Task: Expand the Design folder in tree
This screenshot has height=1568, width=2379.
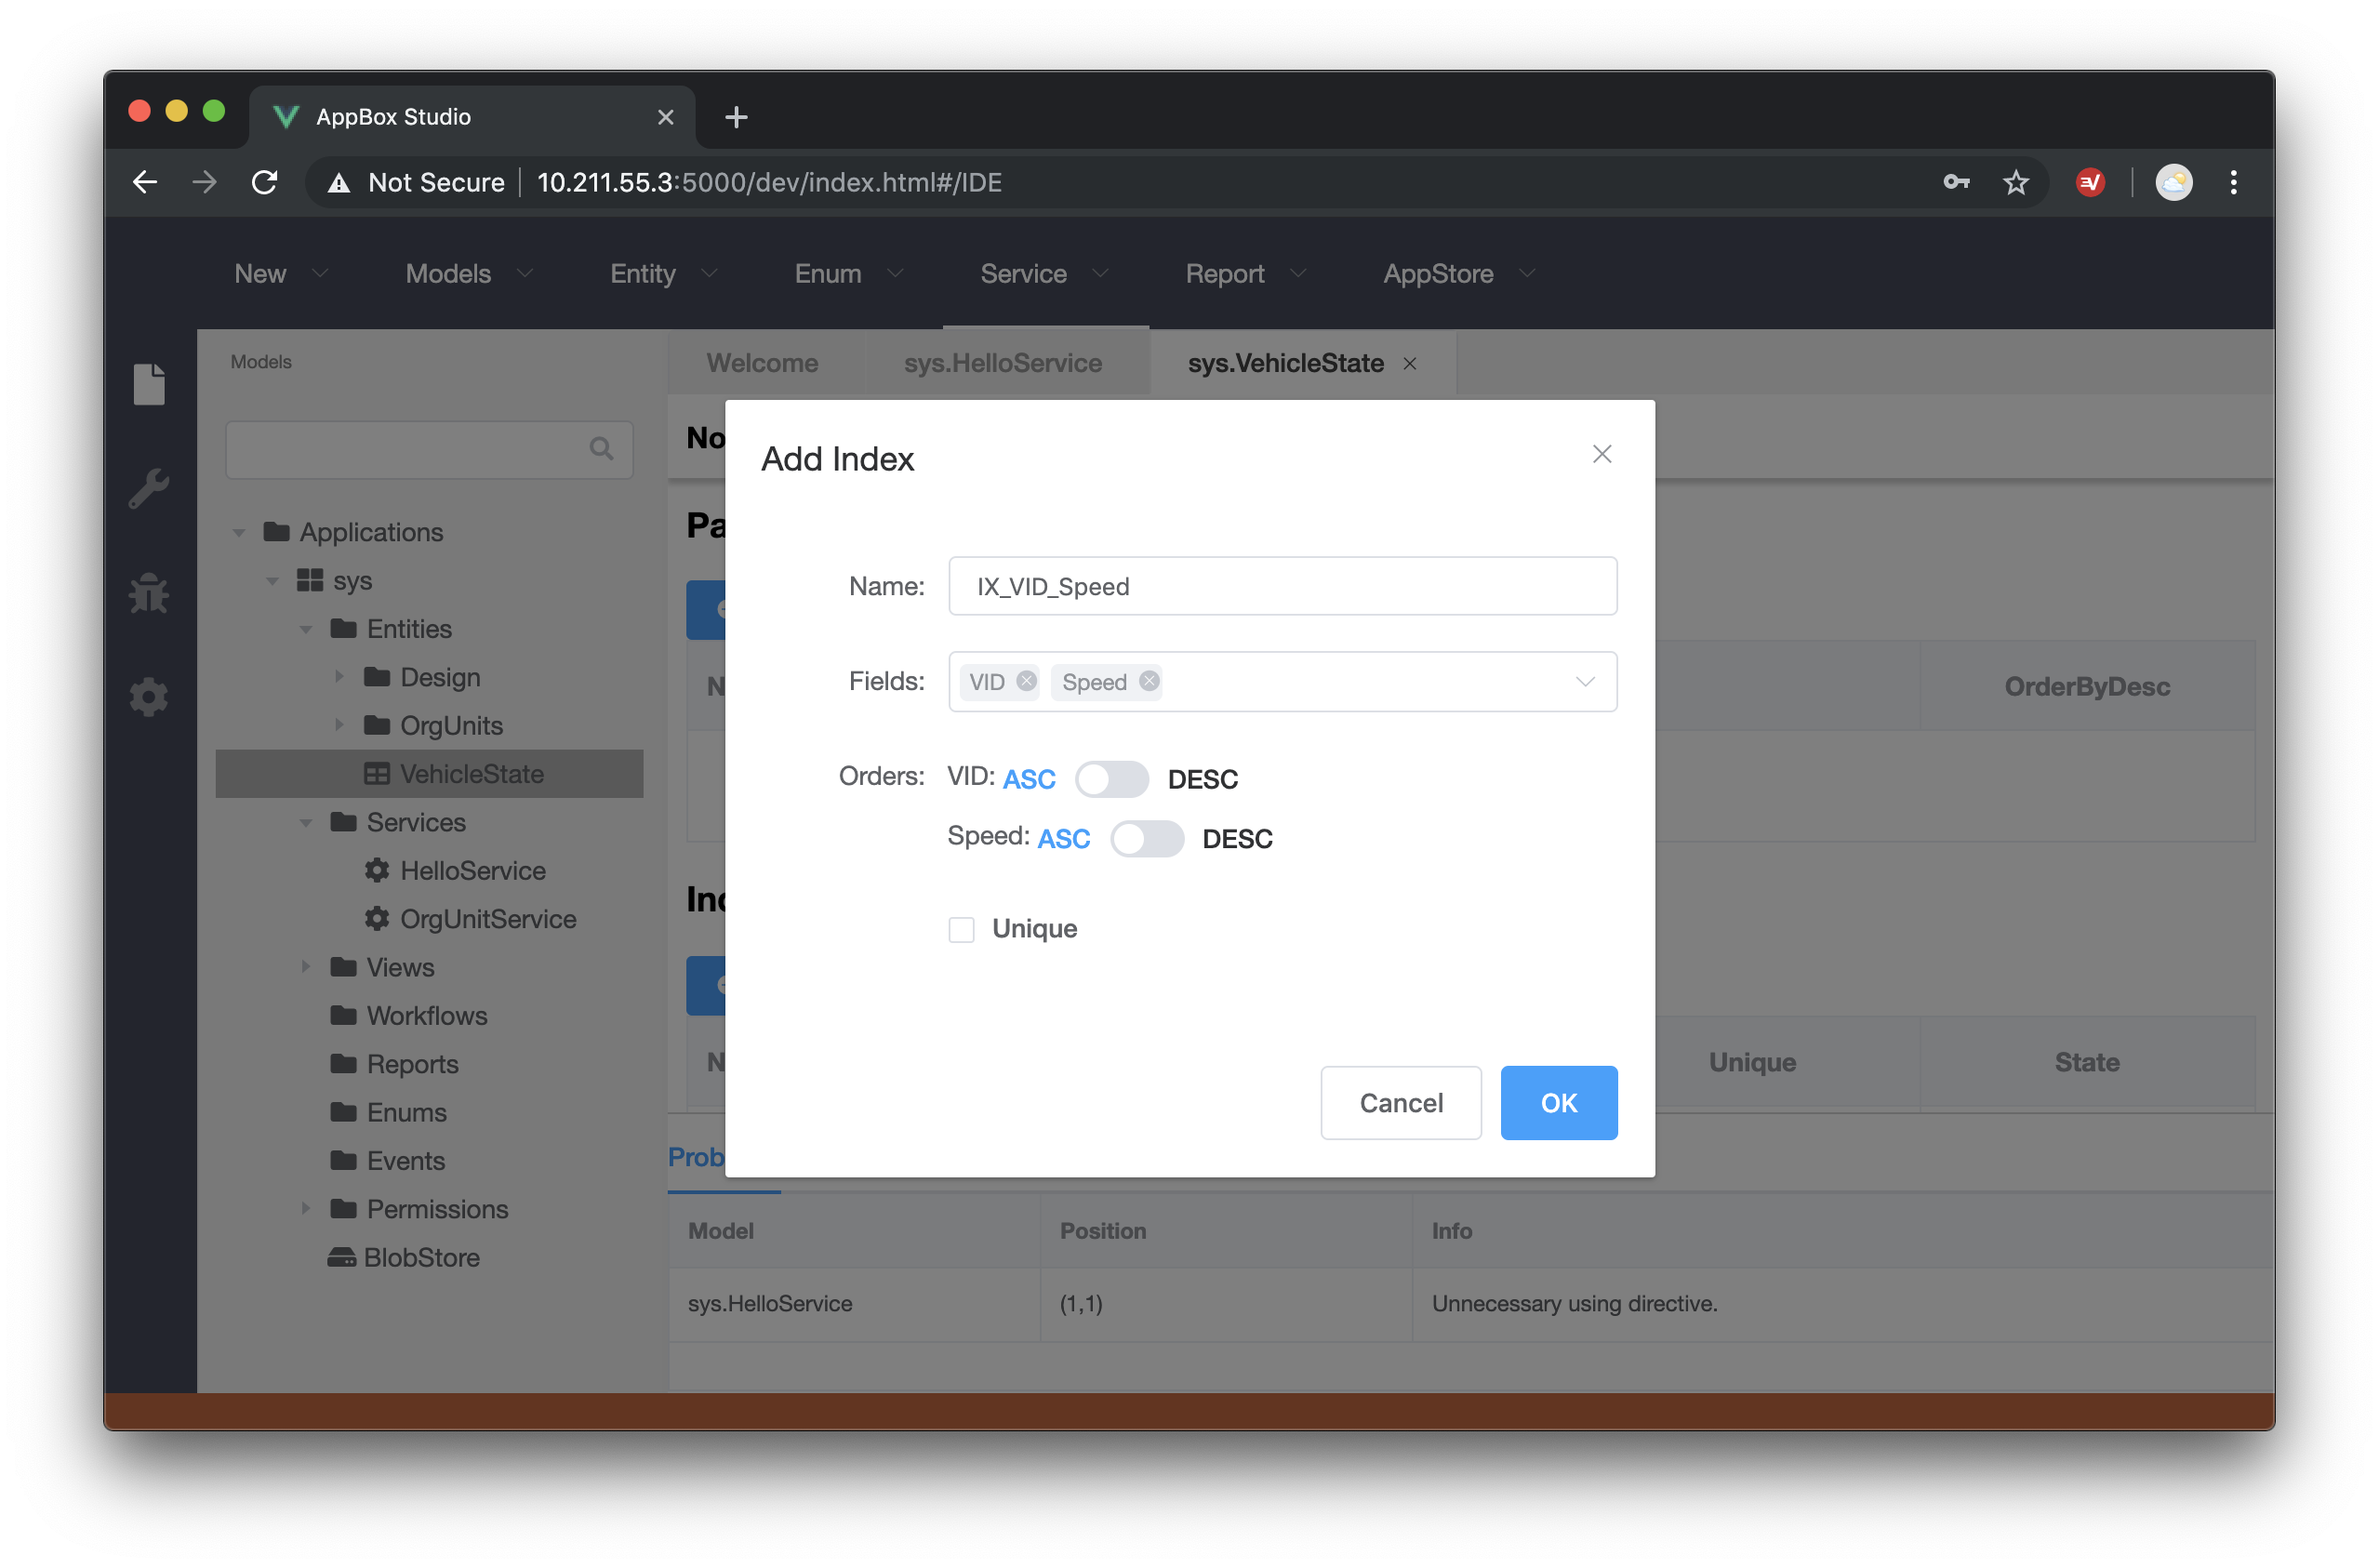Action: (x=339, y=677)
